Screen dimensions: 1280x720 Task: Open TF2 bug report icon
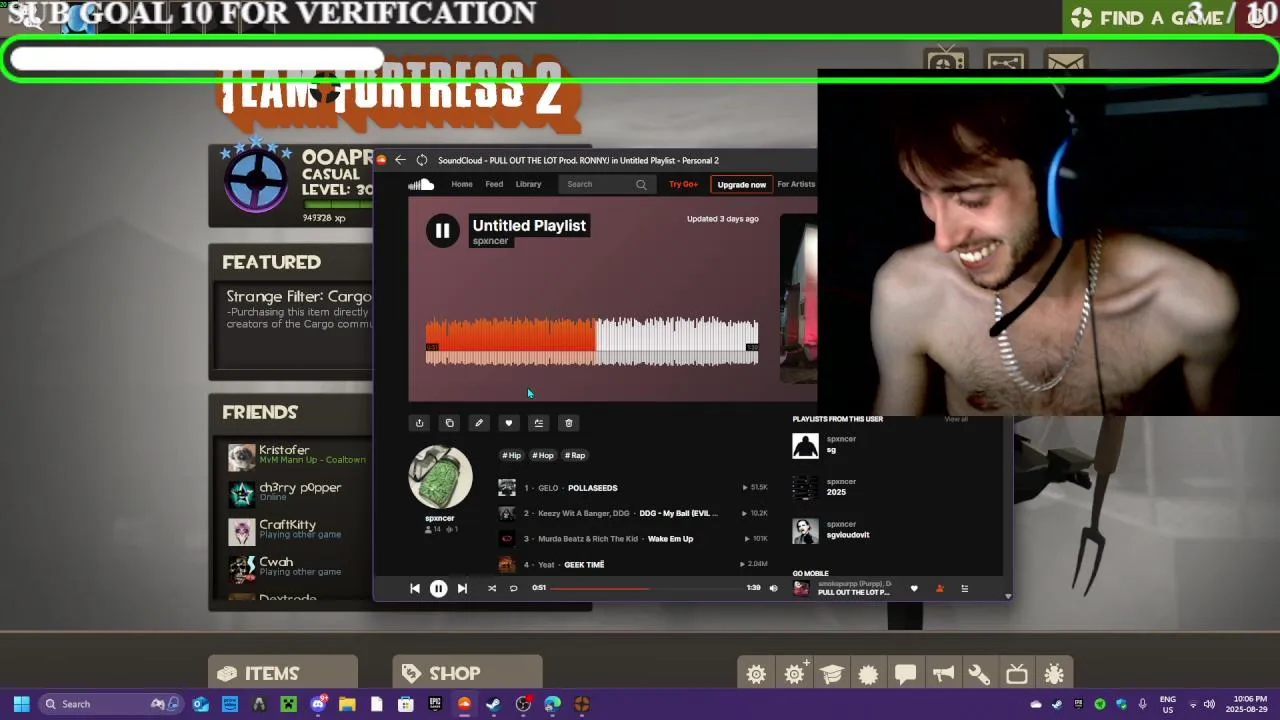1053,674
